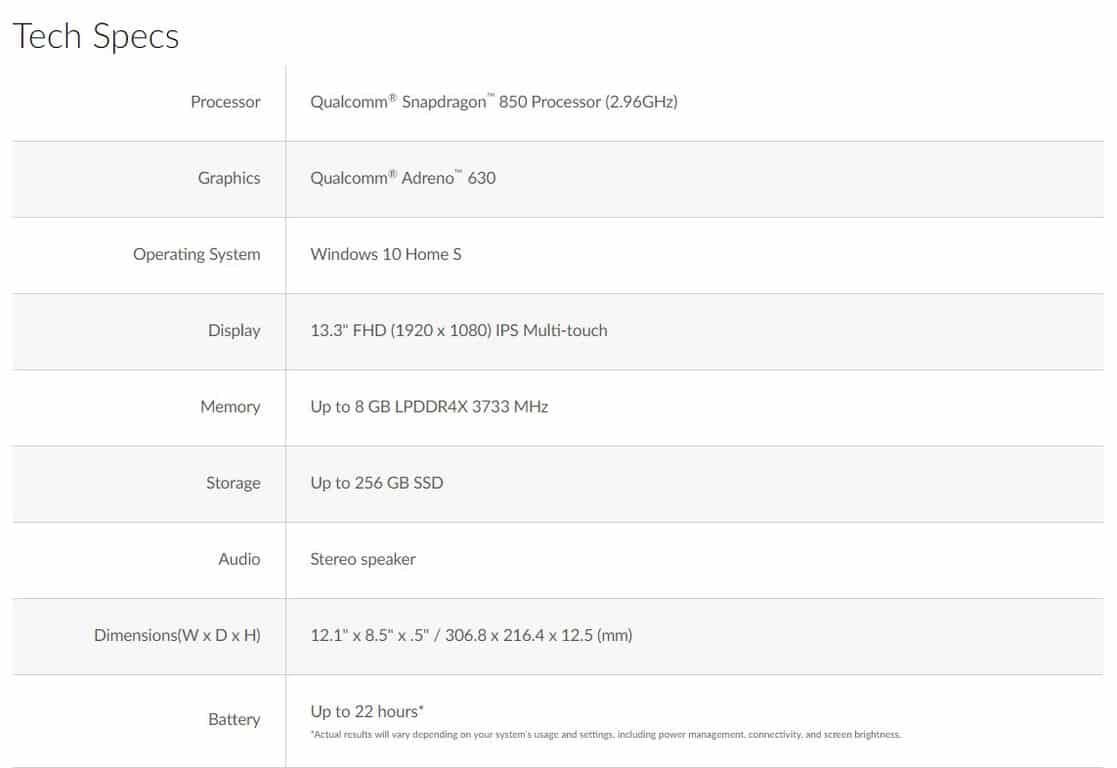Select the Graphics row label
1117x768 pixels.
[x=229, y=178]
